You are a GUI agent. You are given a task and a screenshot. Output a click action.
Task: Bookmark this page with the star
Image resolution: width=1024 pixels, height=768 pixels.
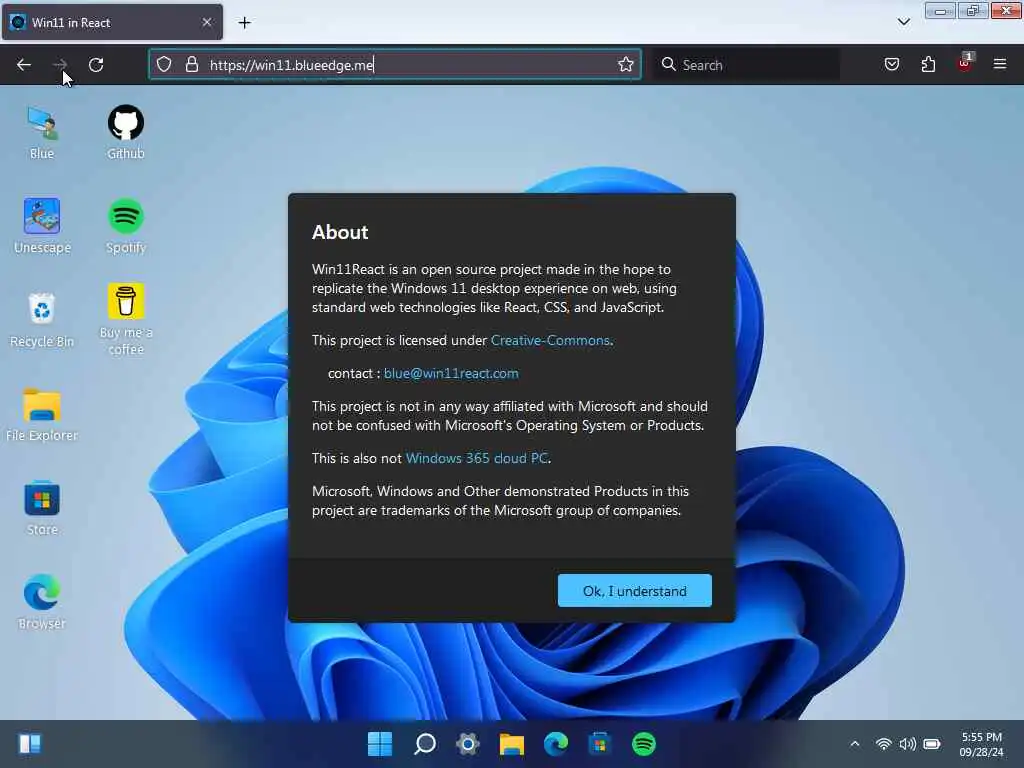[x=626, y=64]
